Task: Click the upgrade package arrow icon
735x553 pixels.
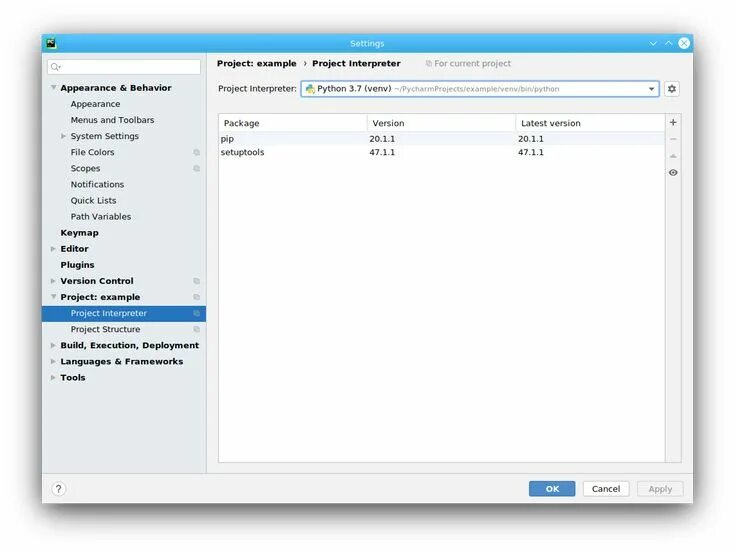Action: (x=673, y=156)
